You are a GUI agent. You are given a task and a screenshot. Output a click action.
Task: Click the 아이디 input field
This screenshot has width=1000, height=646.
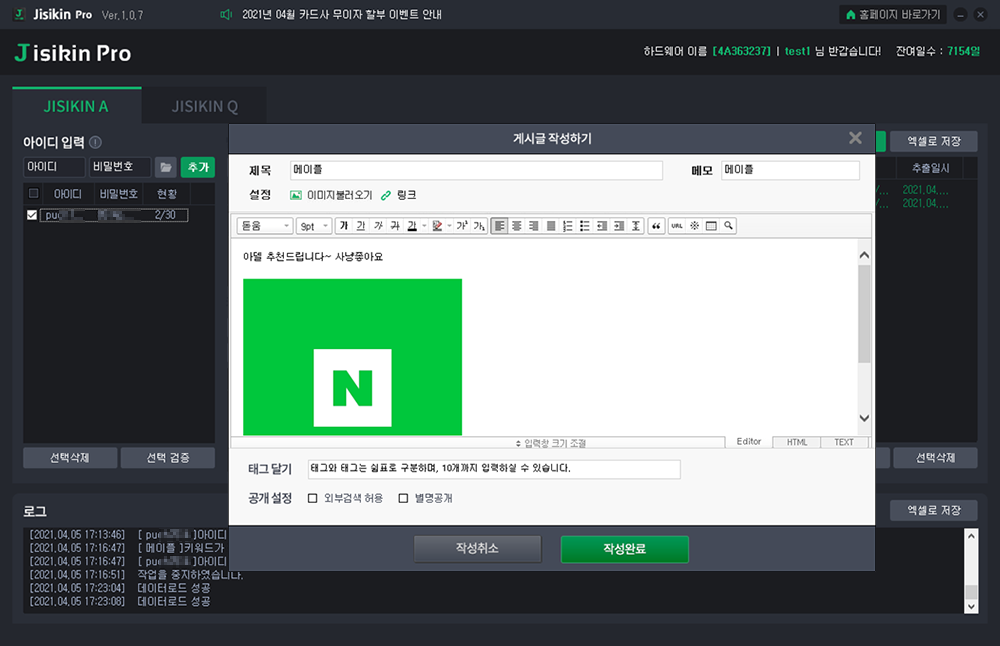click(55, 167)
